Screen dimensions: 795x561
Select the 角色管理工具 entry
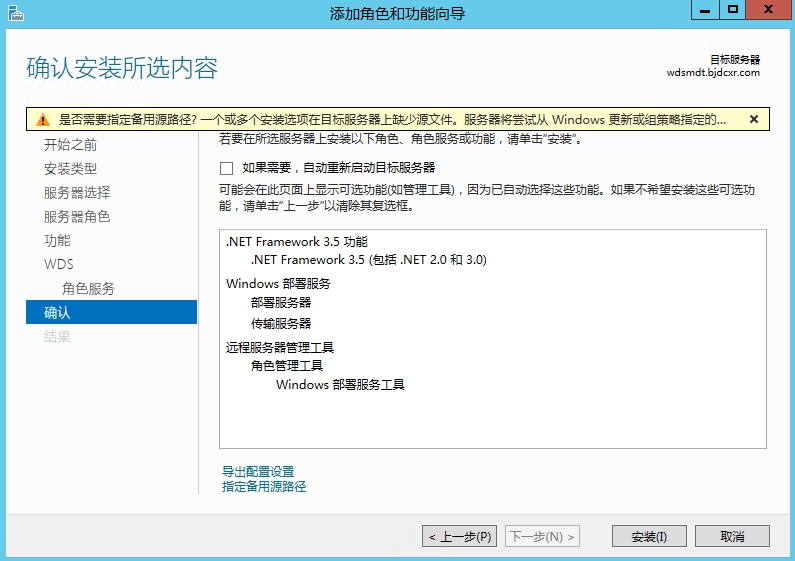click(x=287, y=366)
